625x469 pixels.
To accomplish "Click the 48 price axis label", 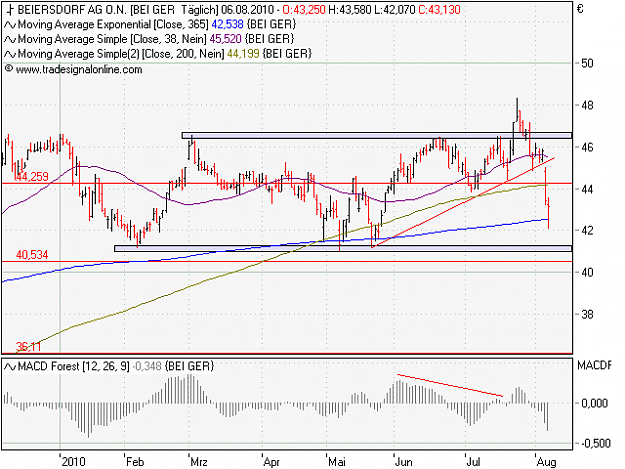I will click(588, 106).
